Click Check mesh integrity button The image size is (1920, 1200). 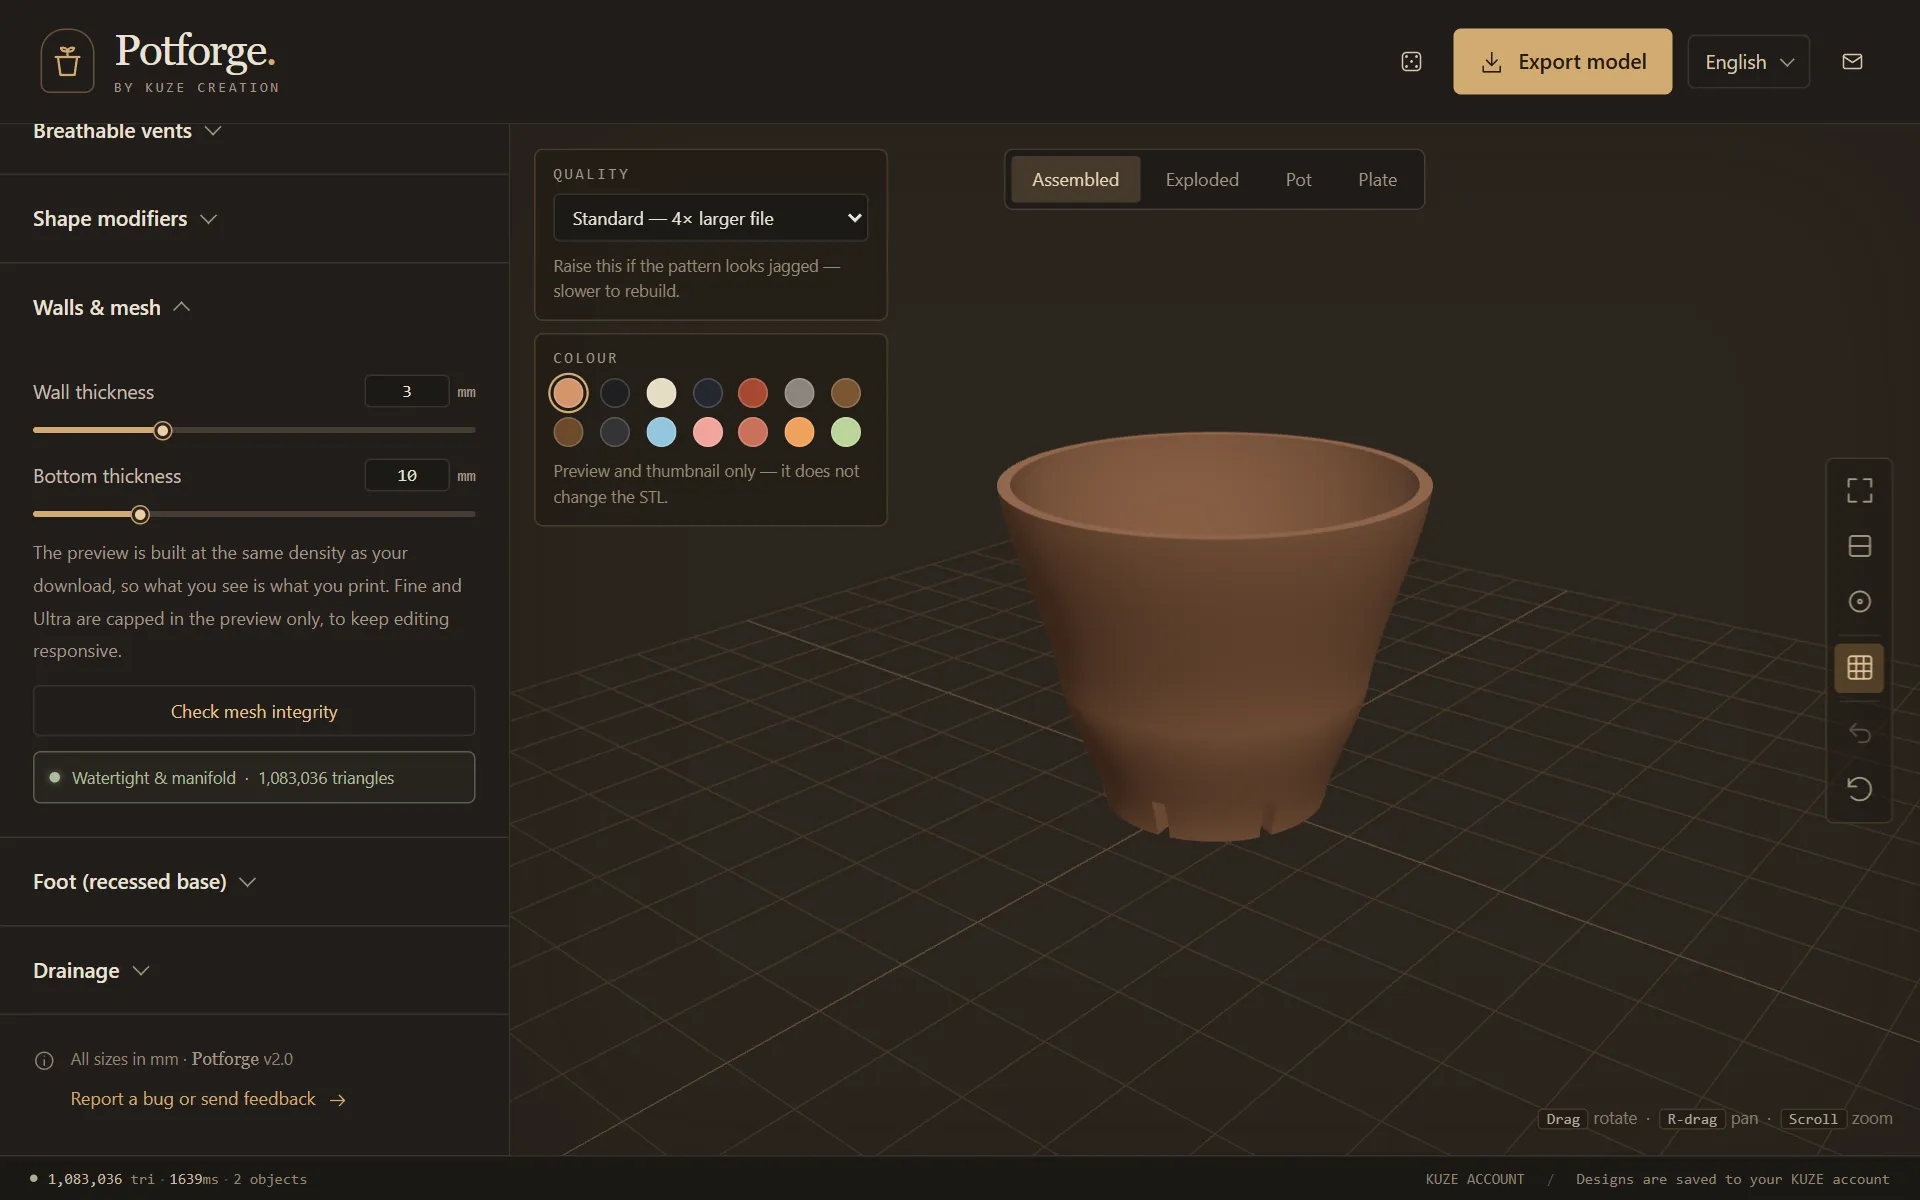click(254, 711)
